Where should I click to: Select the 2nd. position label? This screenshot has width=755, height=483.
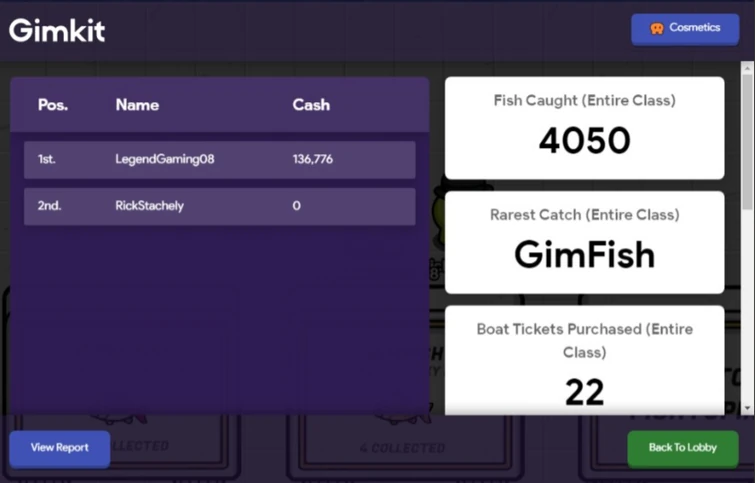coord(49,206)
